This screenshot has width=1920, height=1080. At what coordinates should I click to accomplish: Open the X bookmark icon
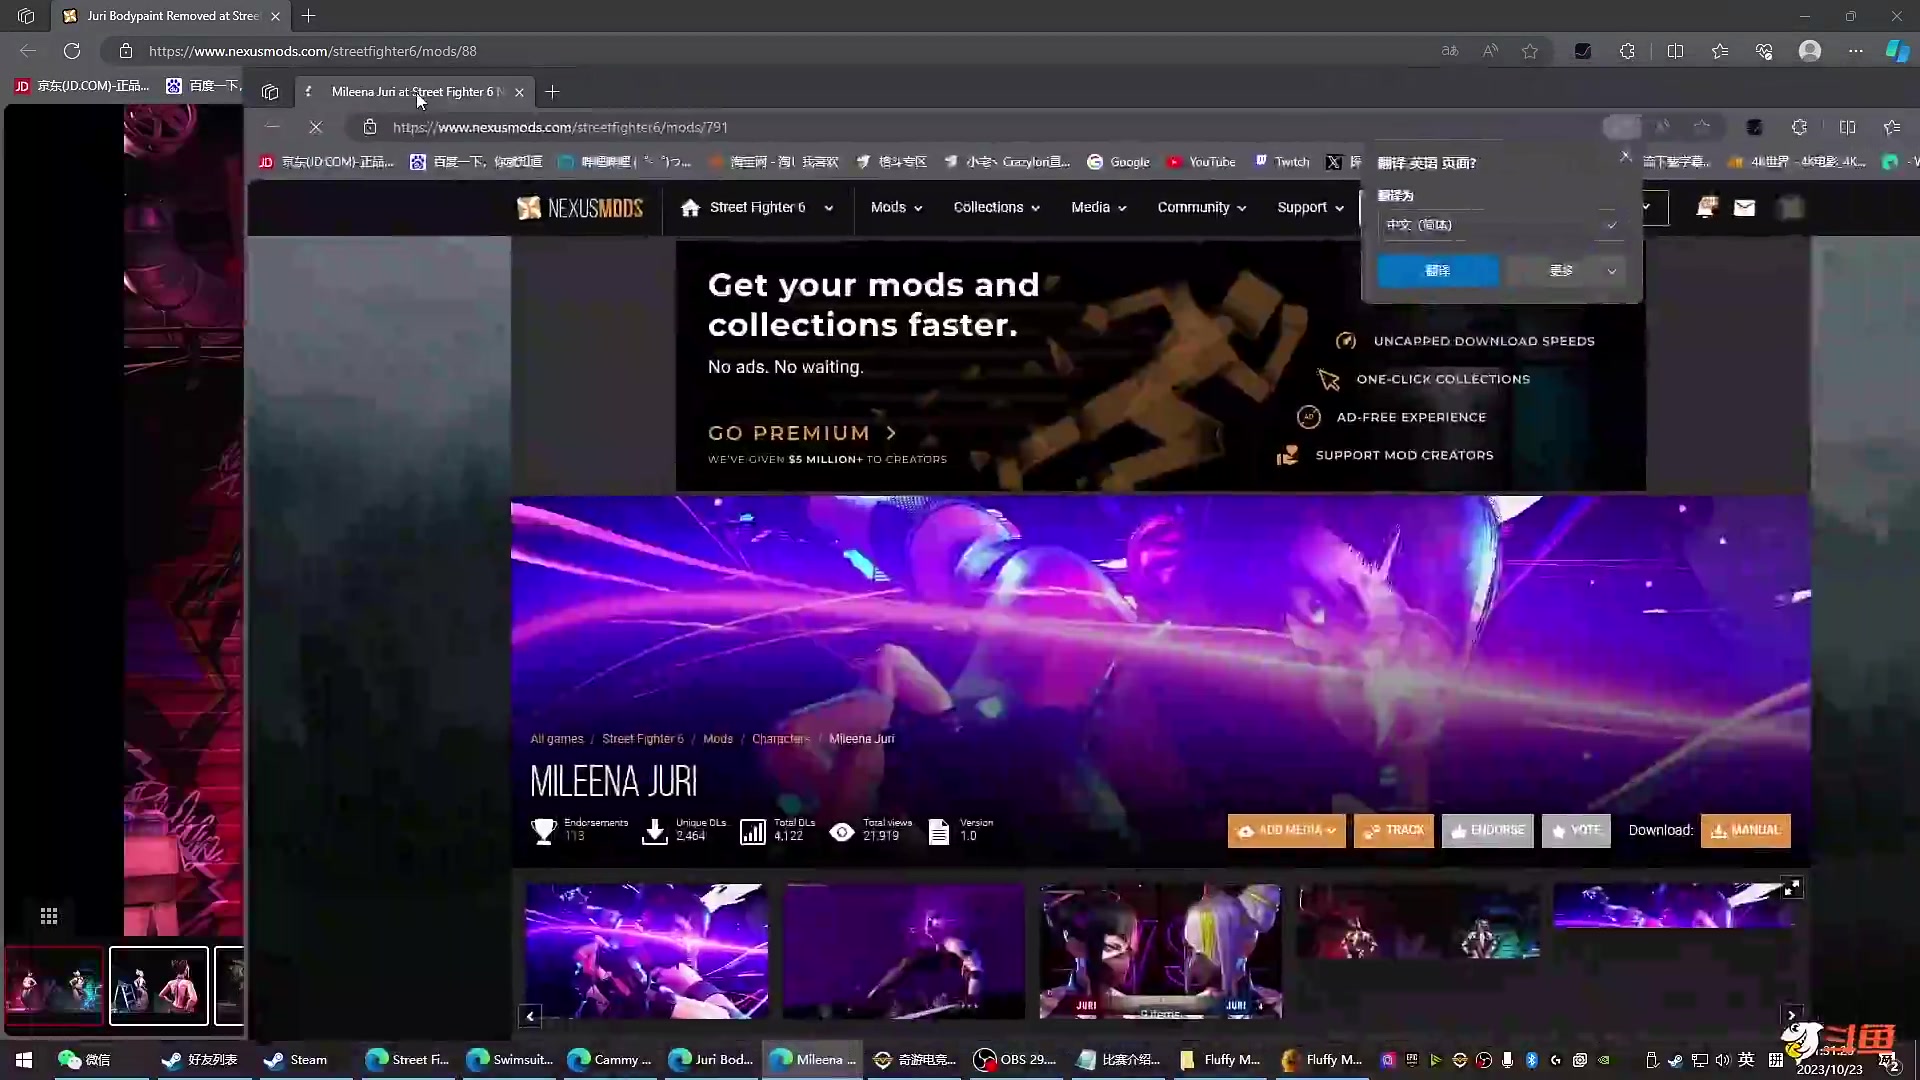click(1334, 162)
